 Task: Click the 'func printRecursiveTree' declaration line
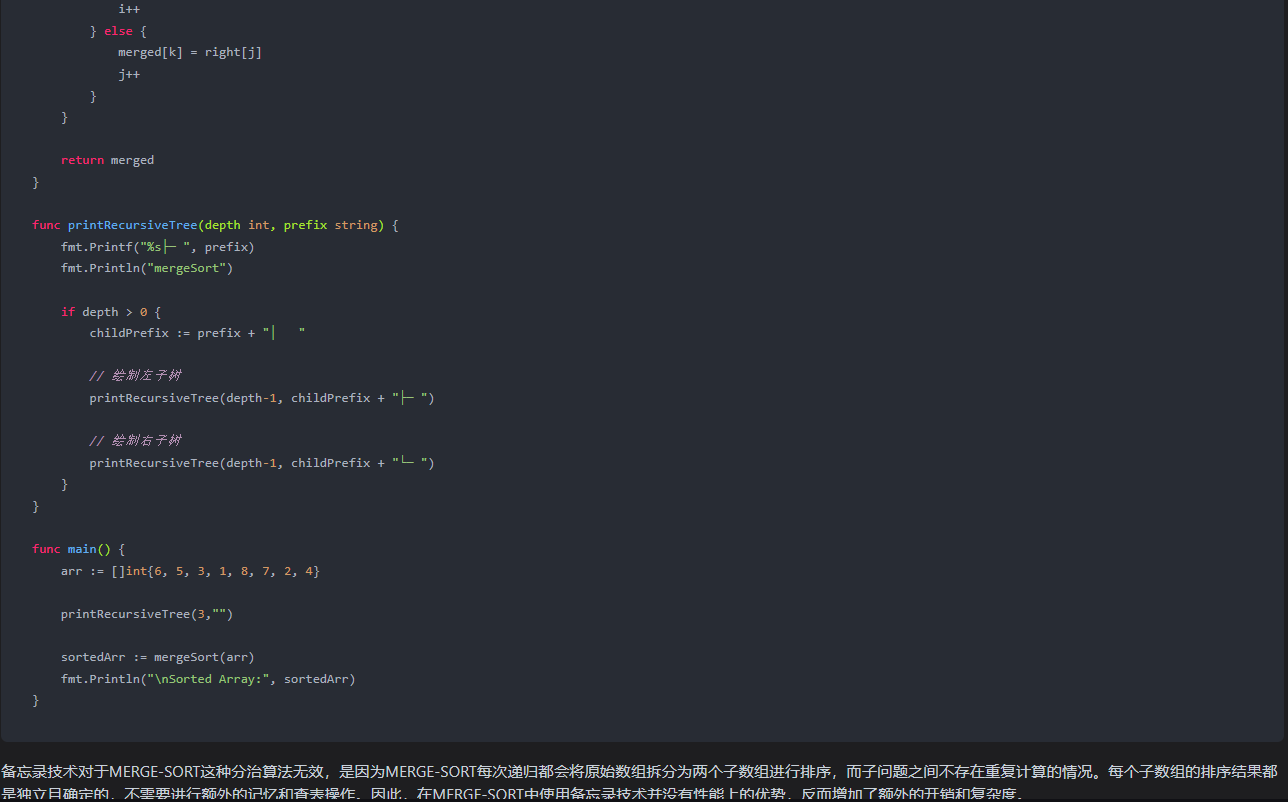tap(215, 225)
